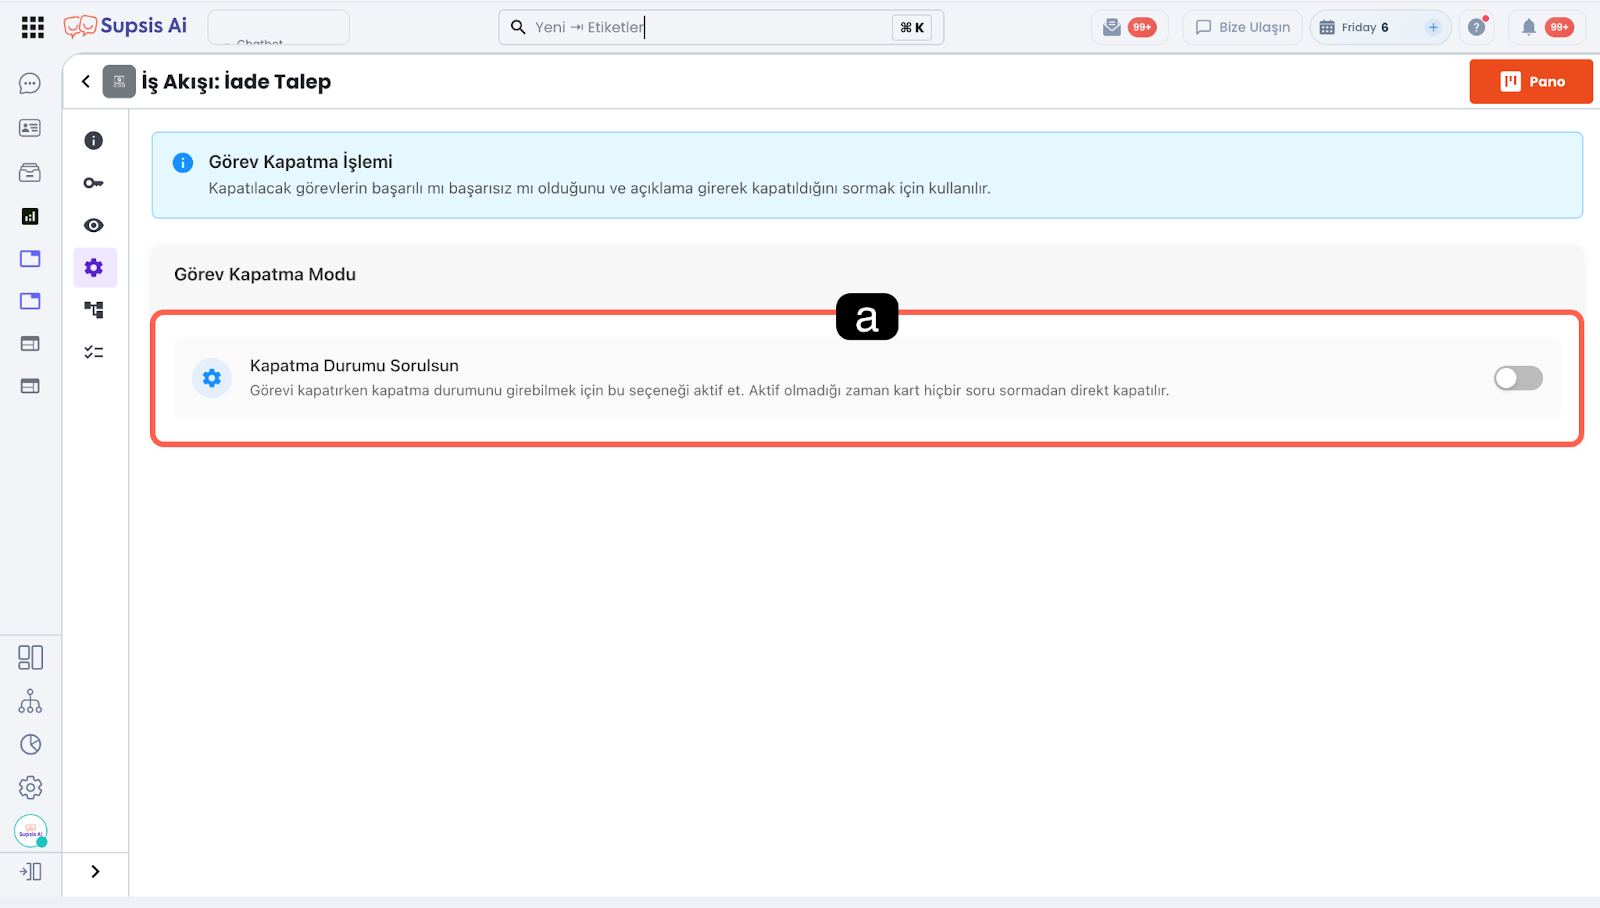Viewport: 1600px width, 908px height.
Task: Click the key icon in workflow sidebar
Action: (94, 183)
